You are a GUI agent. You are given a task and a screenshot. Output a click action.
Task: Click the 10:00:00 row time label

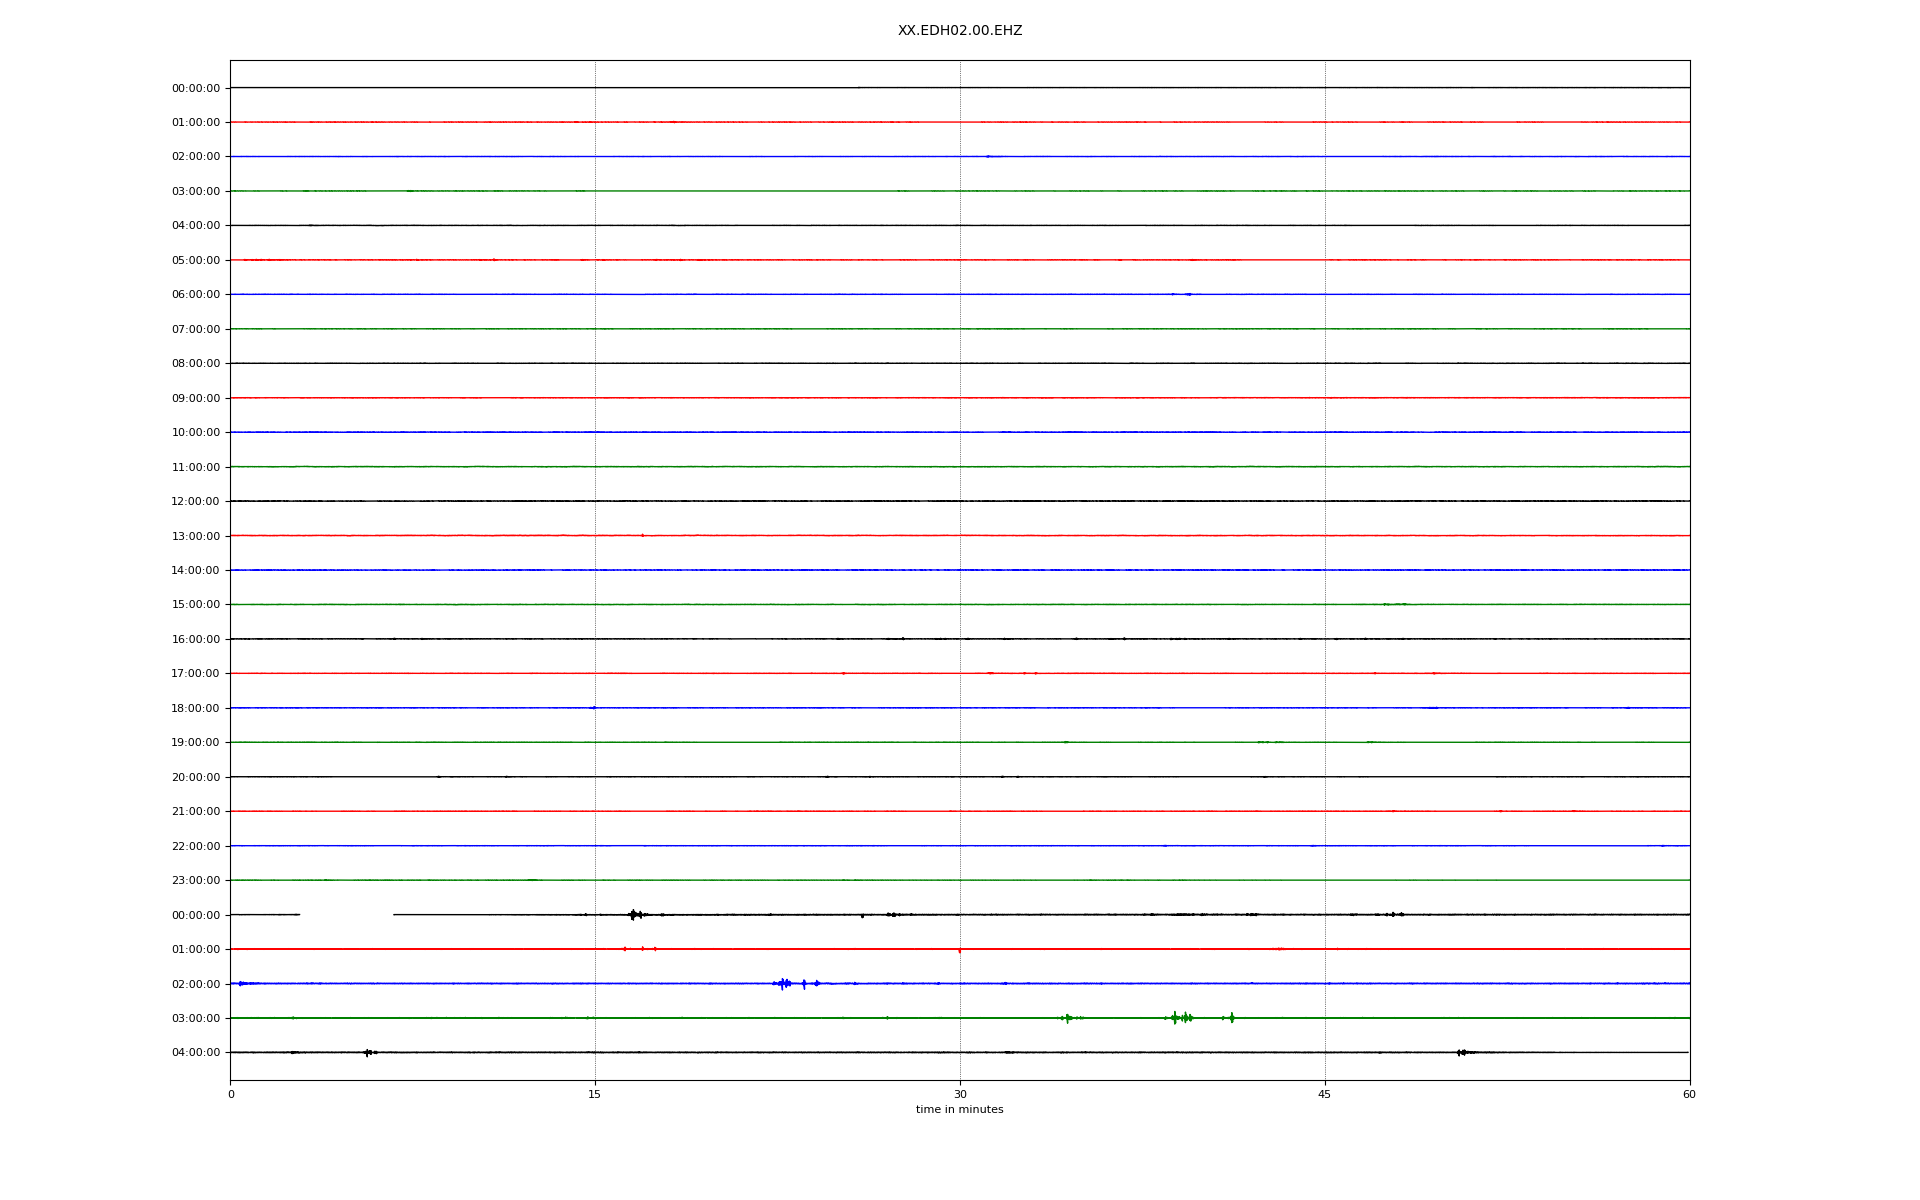(196, 433)
